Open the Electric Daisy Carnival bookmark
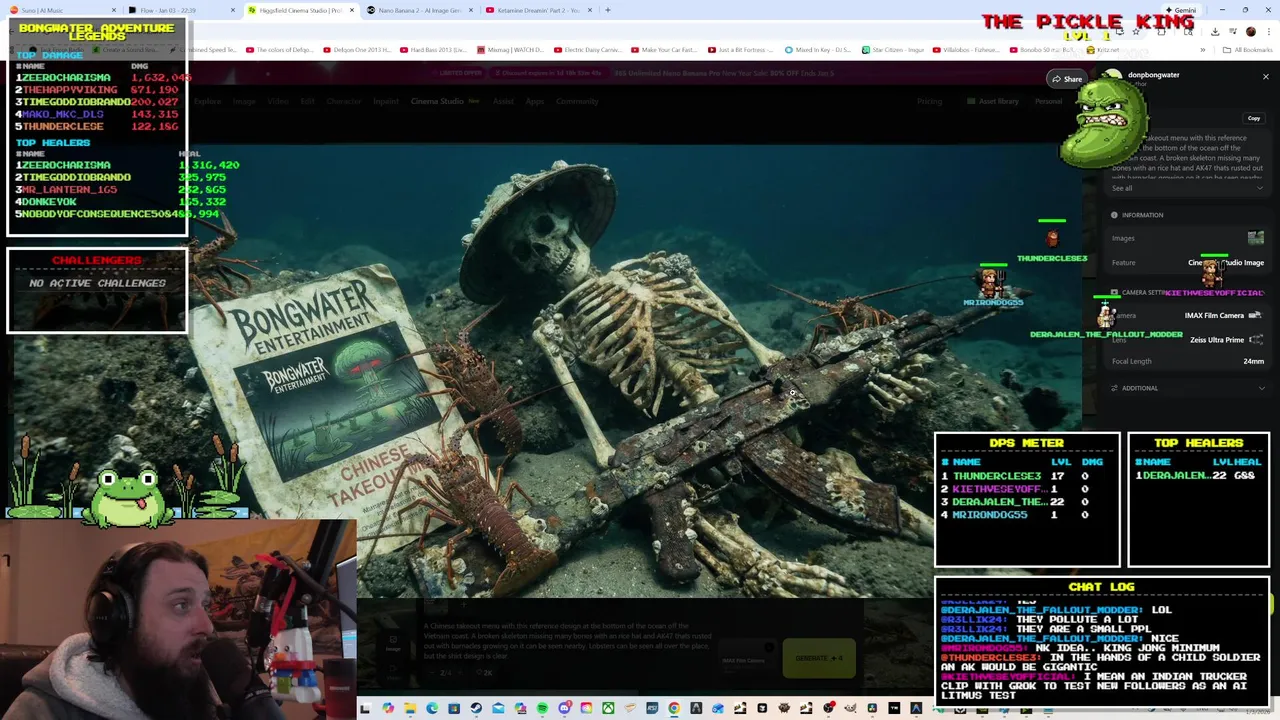The height and width of the screenshot is (720, 1280). (588, 50)
